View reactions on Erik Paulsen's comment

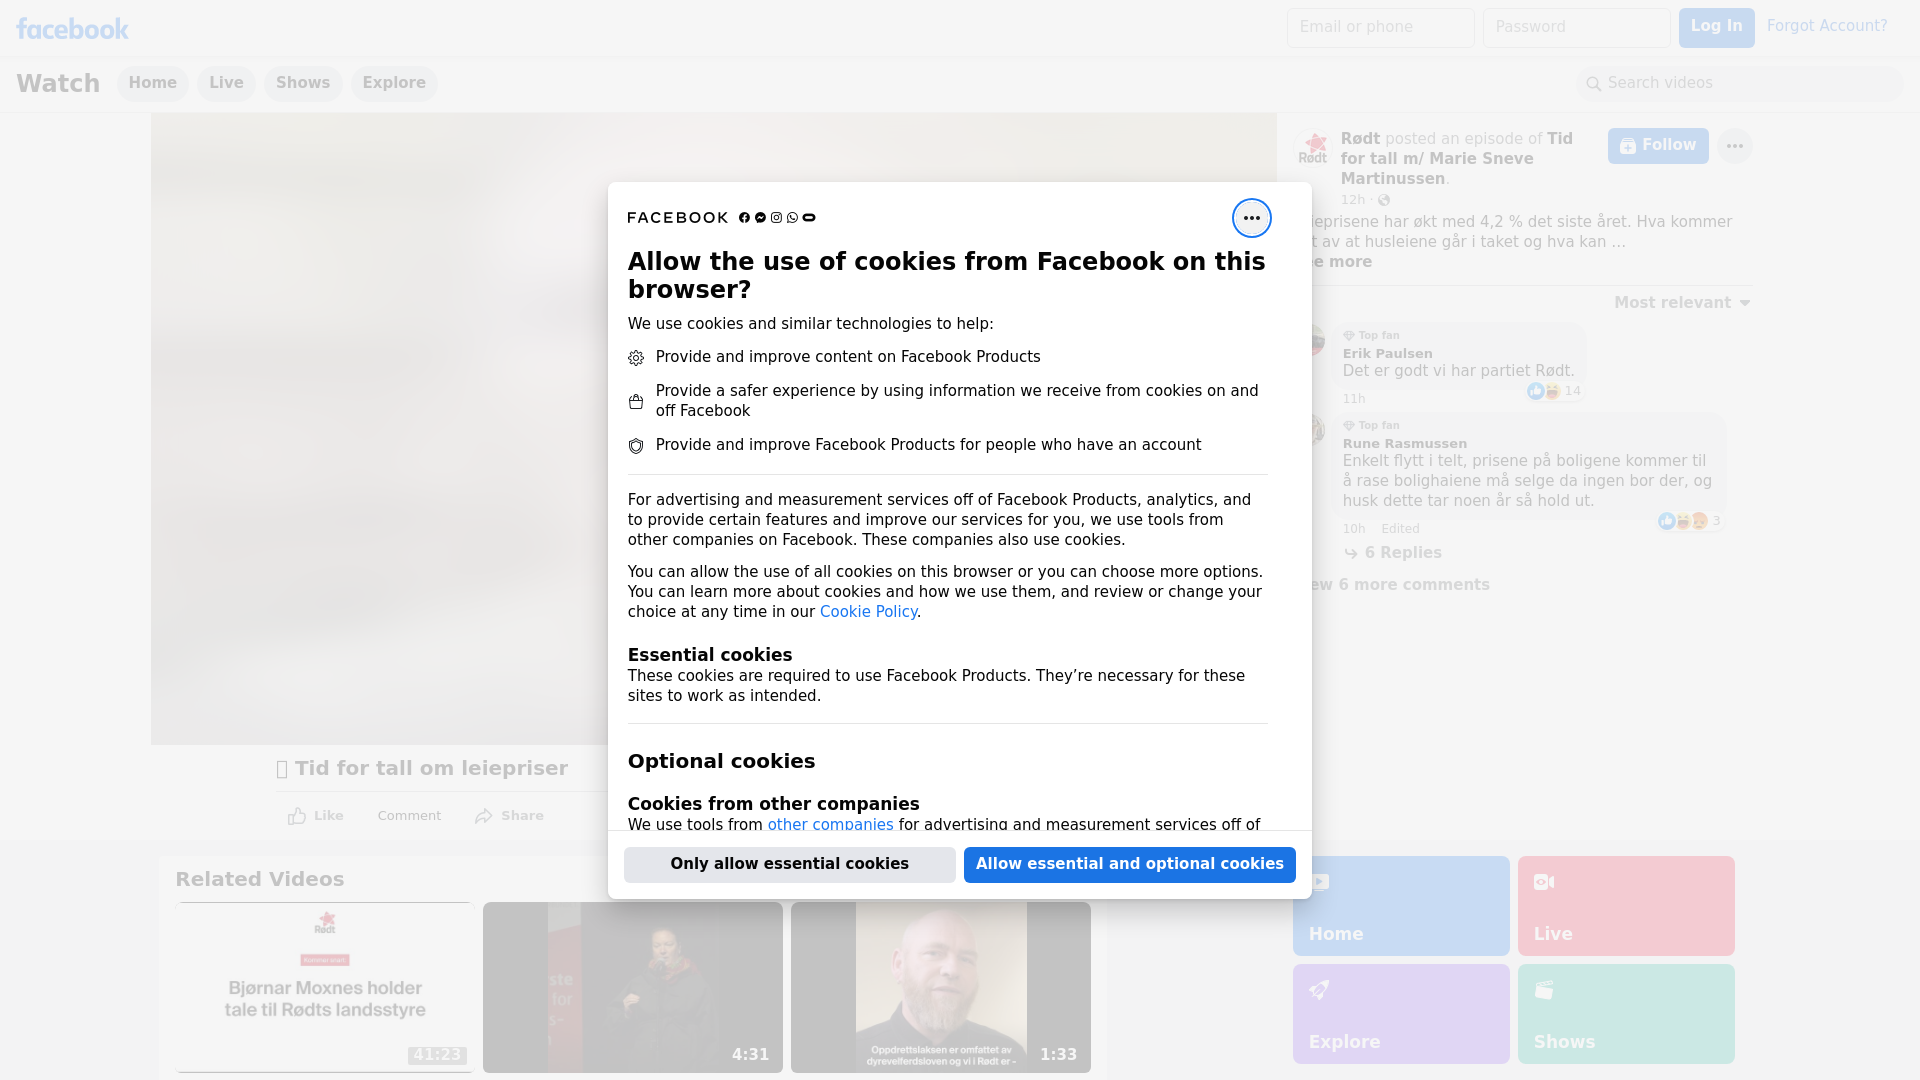pos(1554,391)
